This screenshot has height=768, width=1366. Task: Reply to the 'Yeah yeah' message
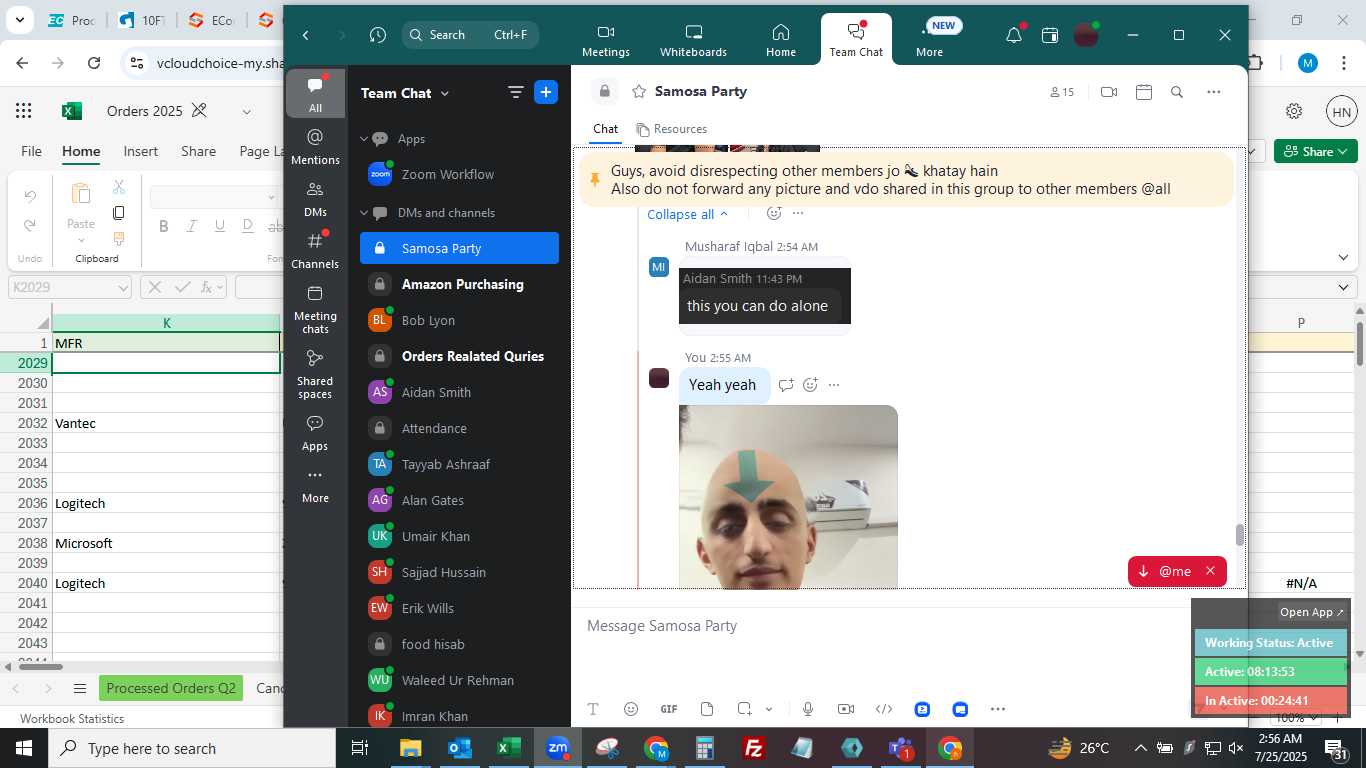pyautogui.click(x=786, y=385)
